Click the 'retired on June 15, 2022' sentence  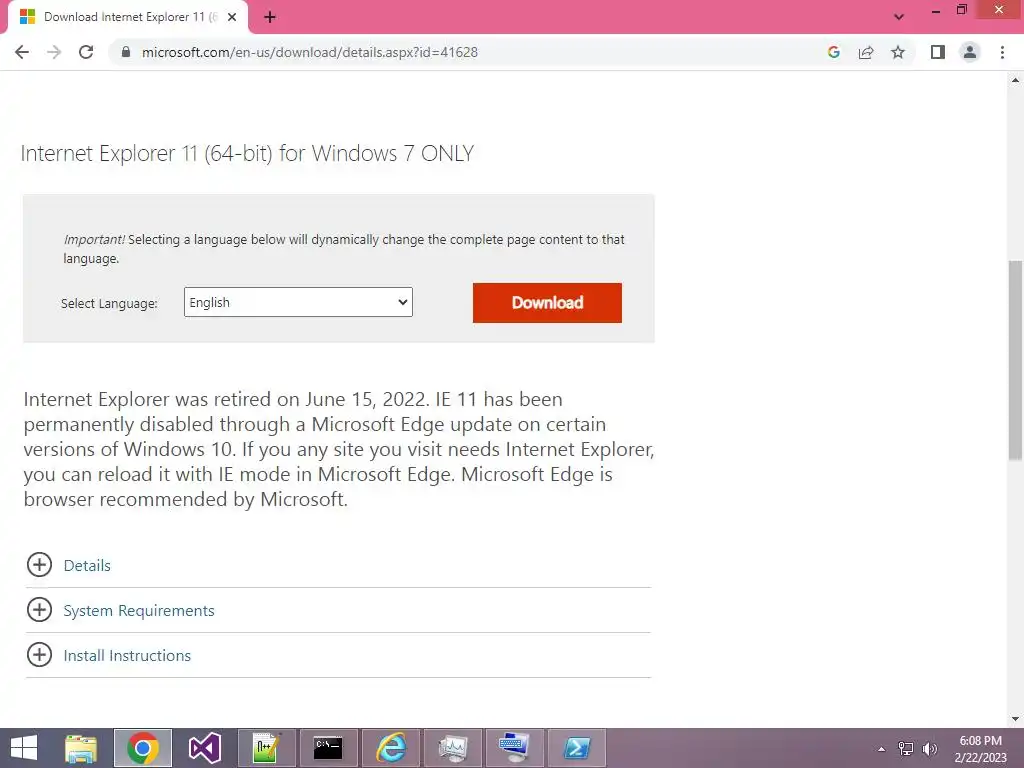click(x=227, y=399)
